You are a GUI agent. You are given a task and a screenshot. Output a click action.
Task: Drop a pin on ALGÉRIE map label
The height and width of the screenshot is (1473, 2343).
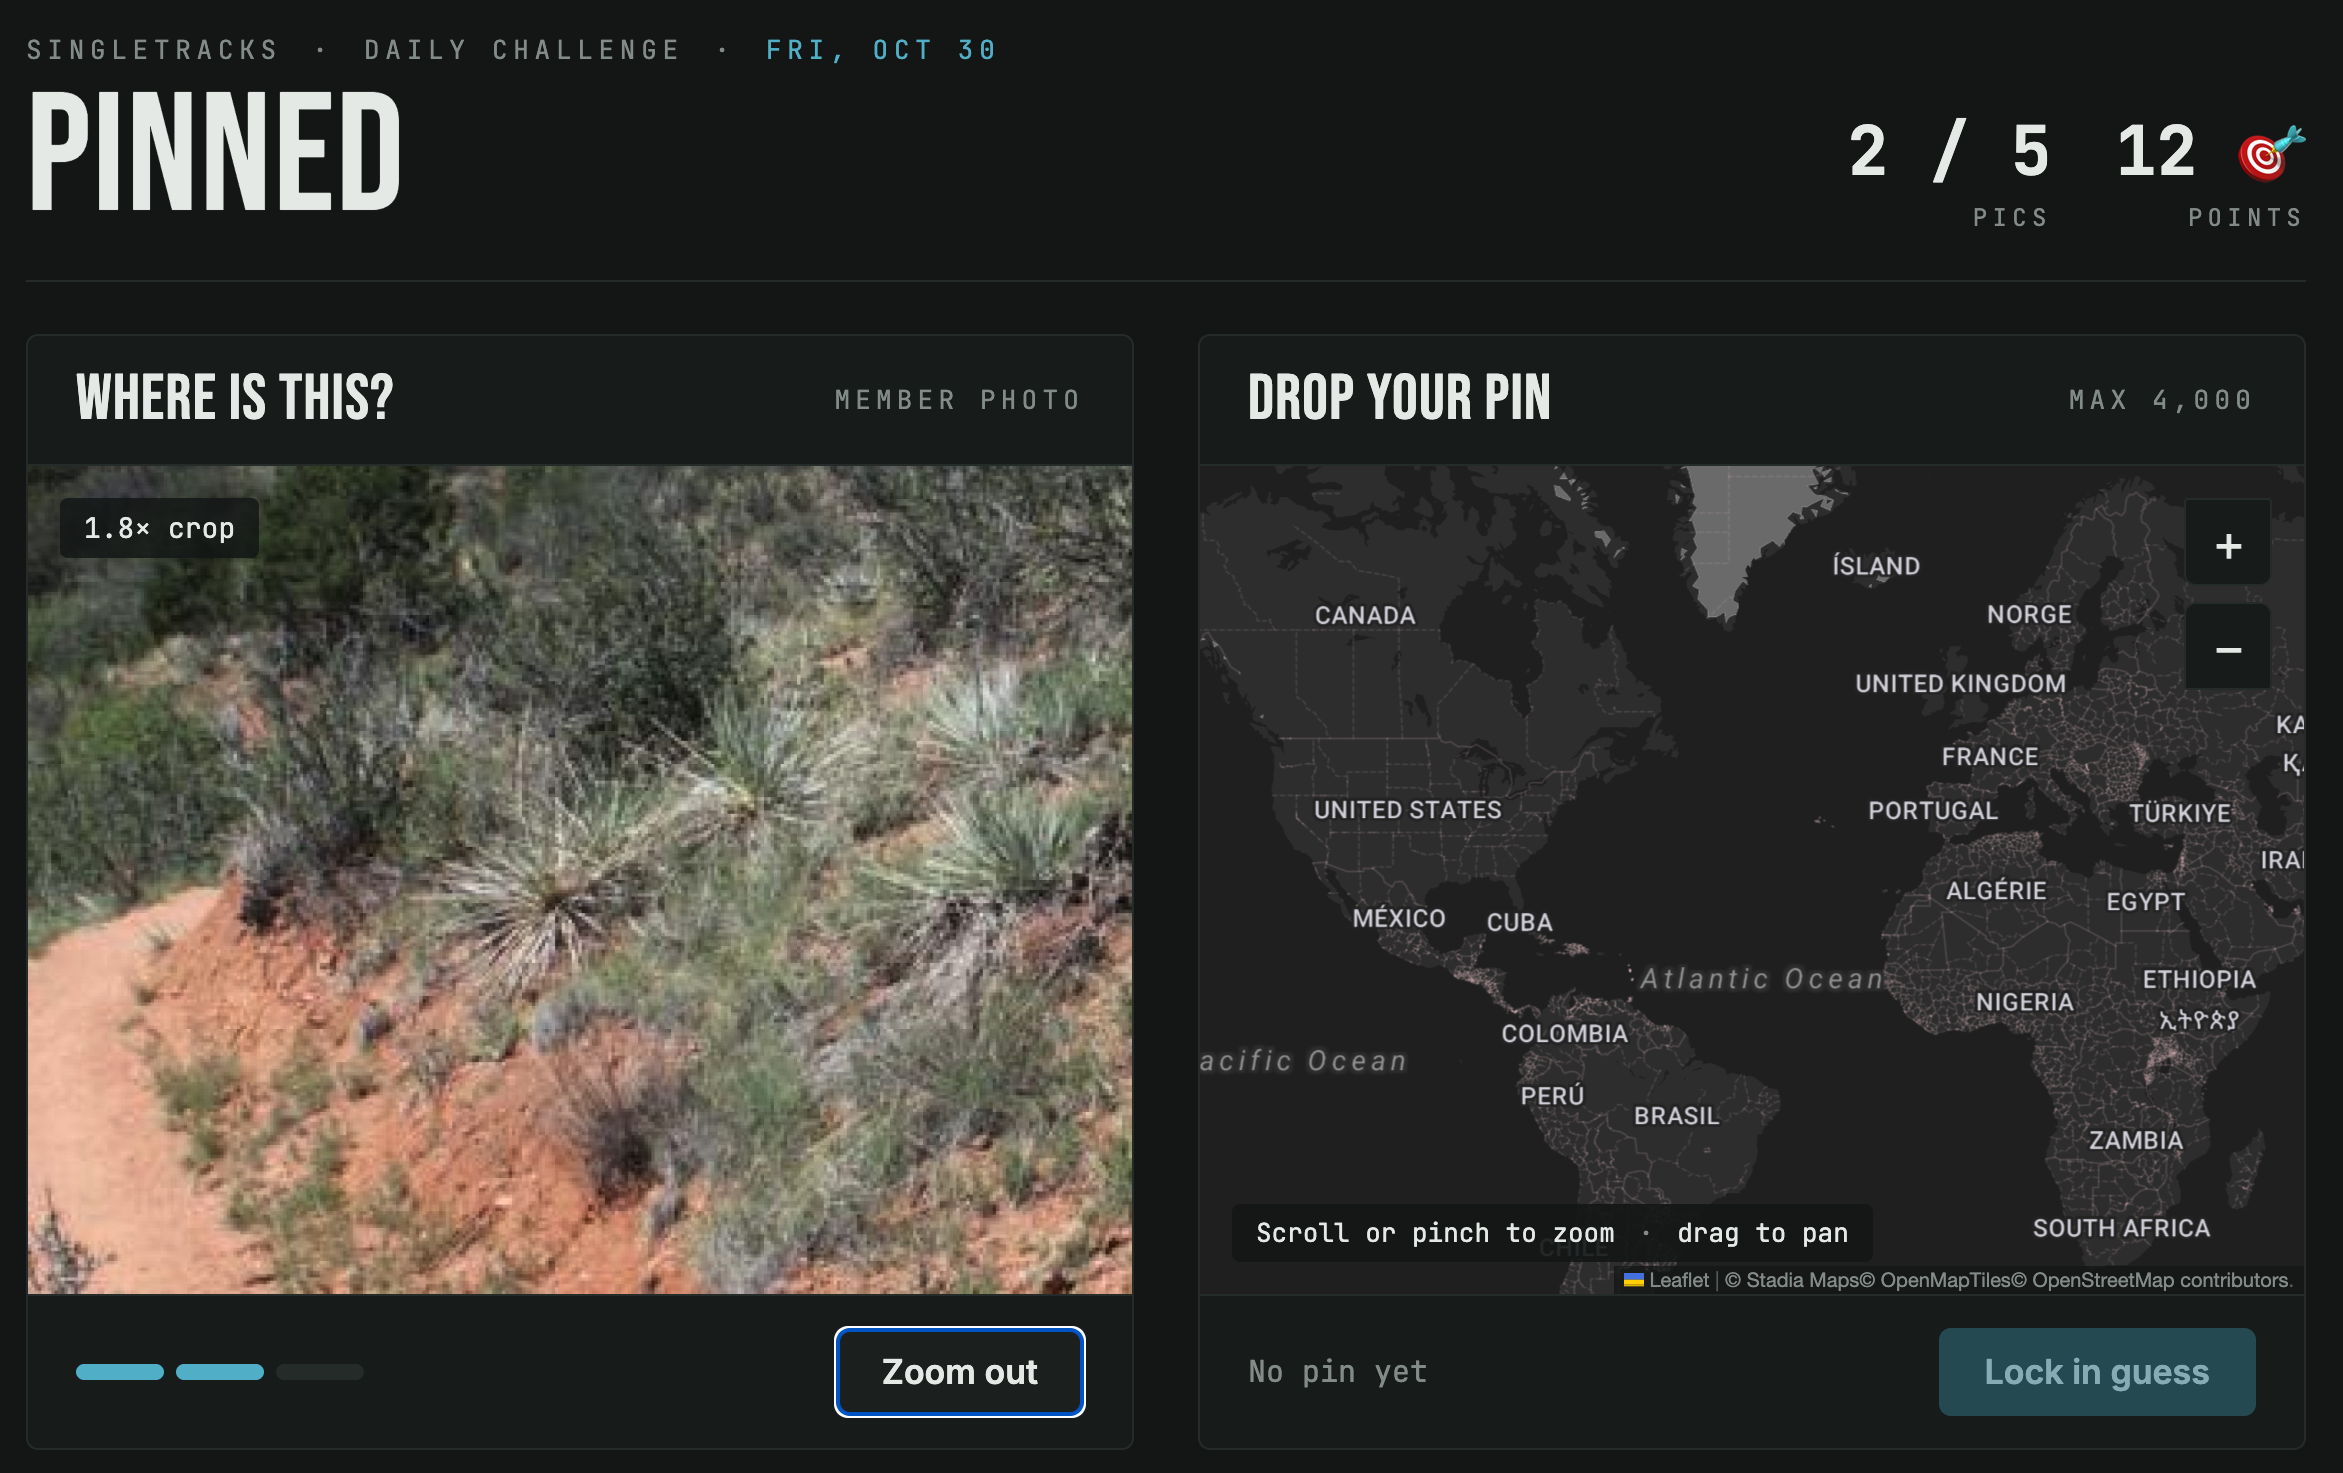click(1995, 890)
